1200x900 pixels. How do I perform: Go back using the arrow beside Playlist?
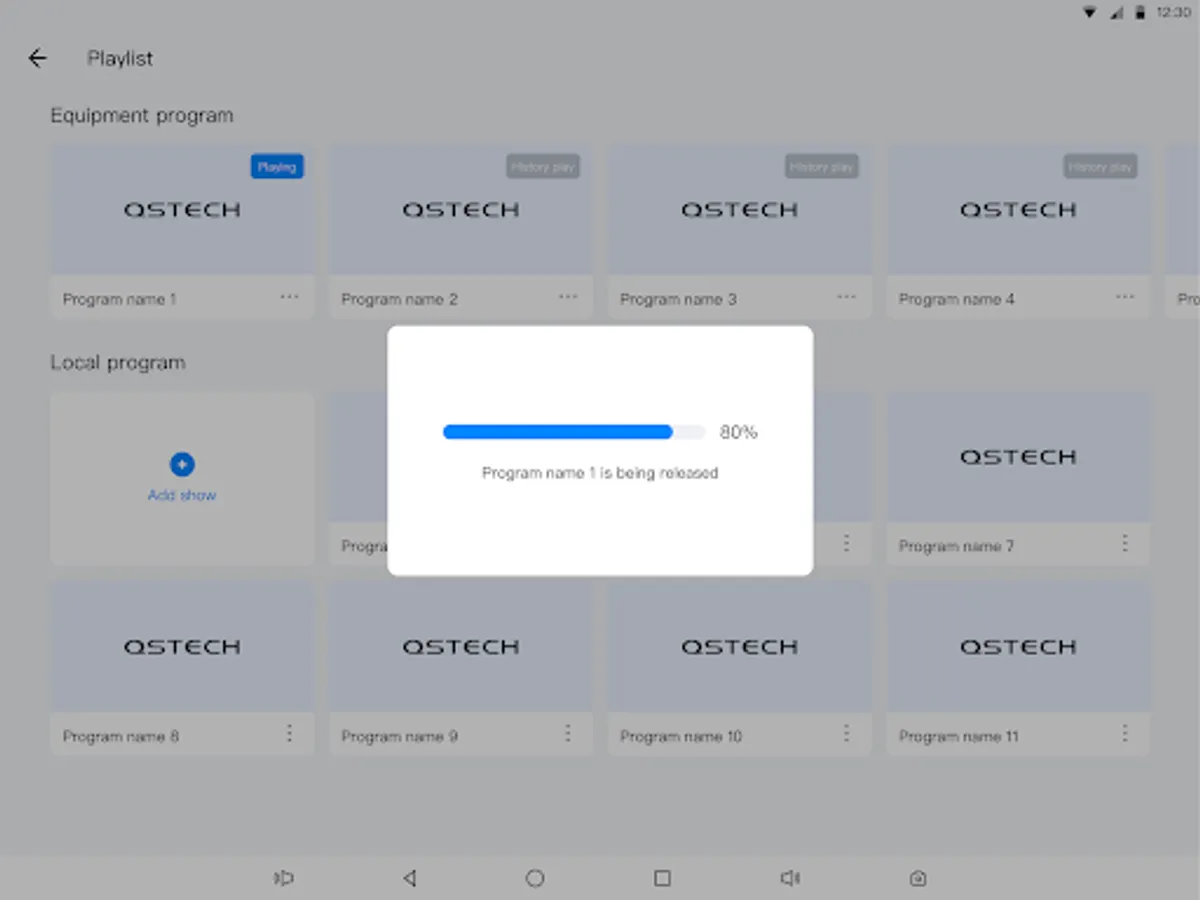click(38, 58)
